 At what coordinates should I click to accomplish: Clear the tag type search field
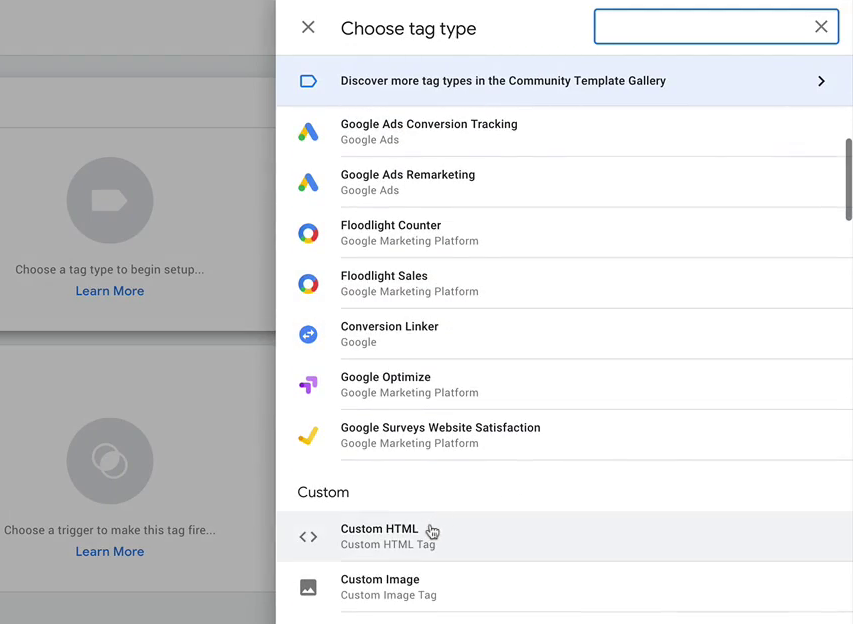tap(821, 26)
